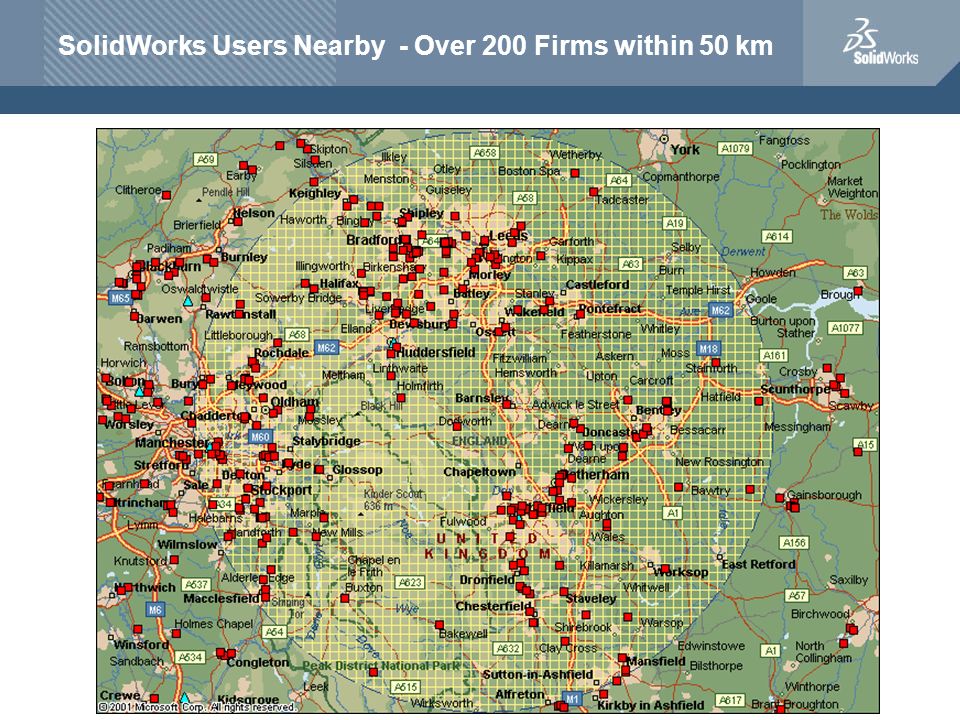
Task: Click the A161 road shield near Crosby
Action: coord(774,355)
